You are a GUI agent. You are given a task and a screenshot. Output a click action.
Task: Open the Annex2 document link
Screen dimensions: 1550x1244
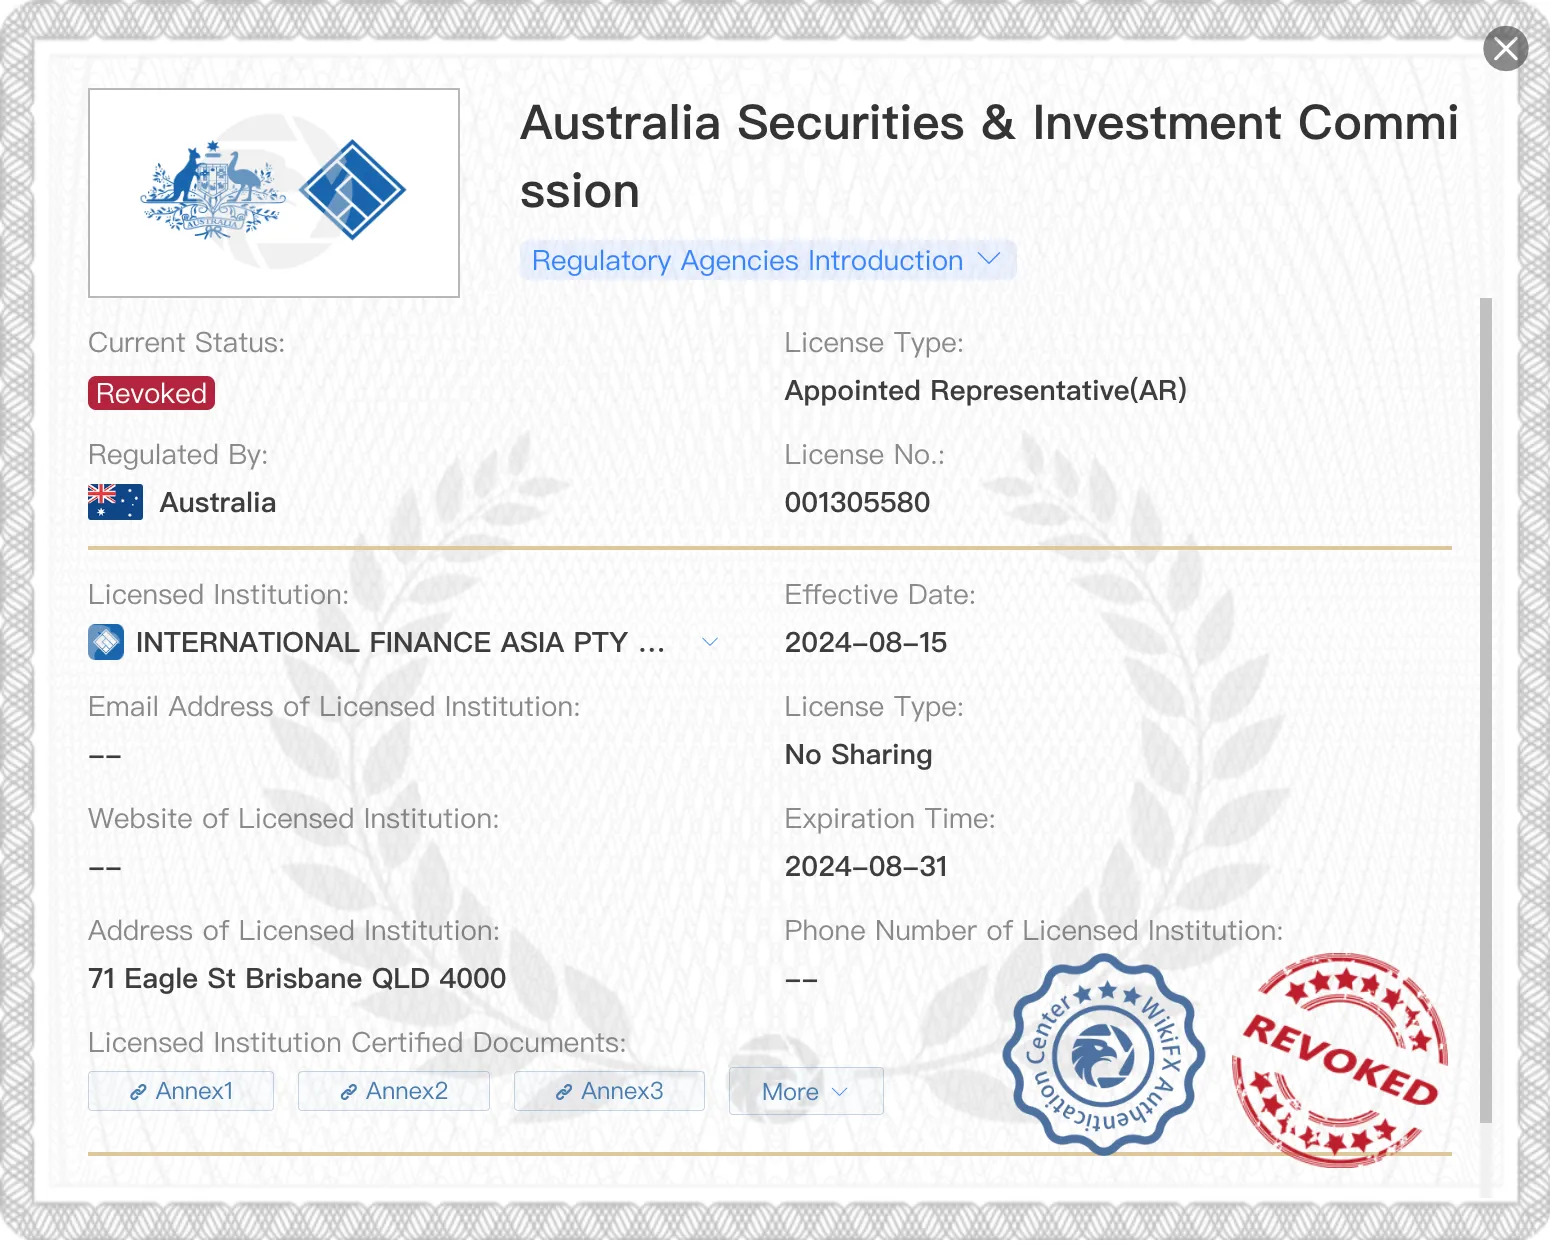point(394,1091)
